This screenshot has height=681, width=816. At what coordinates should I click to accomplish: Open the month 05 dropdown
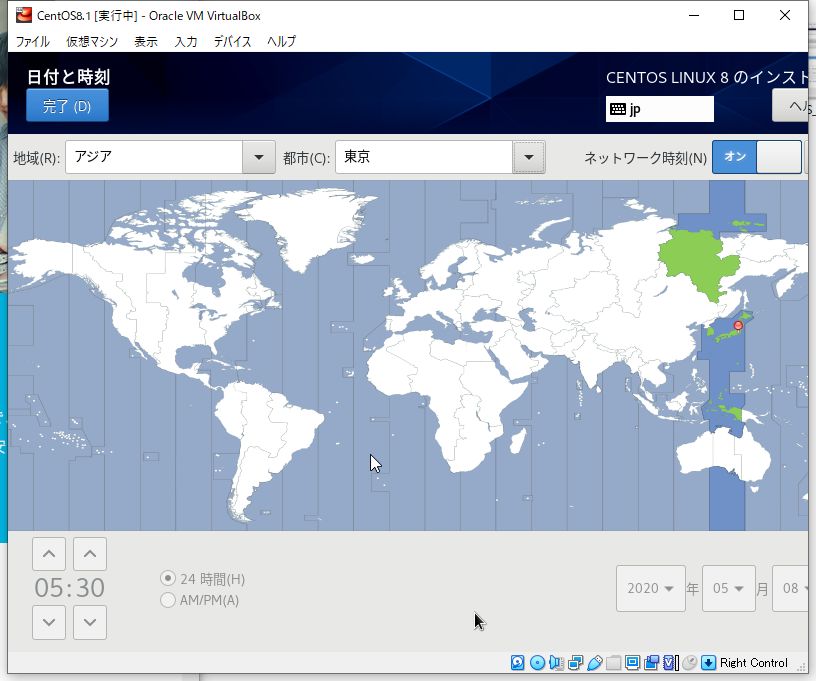coord(729,588)
